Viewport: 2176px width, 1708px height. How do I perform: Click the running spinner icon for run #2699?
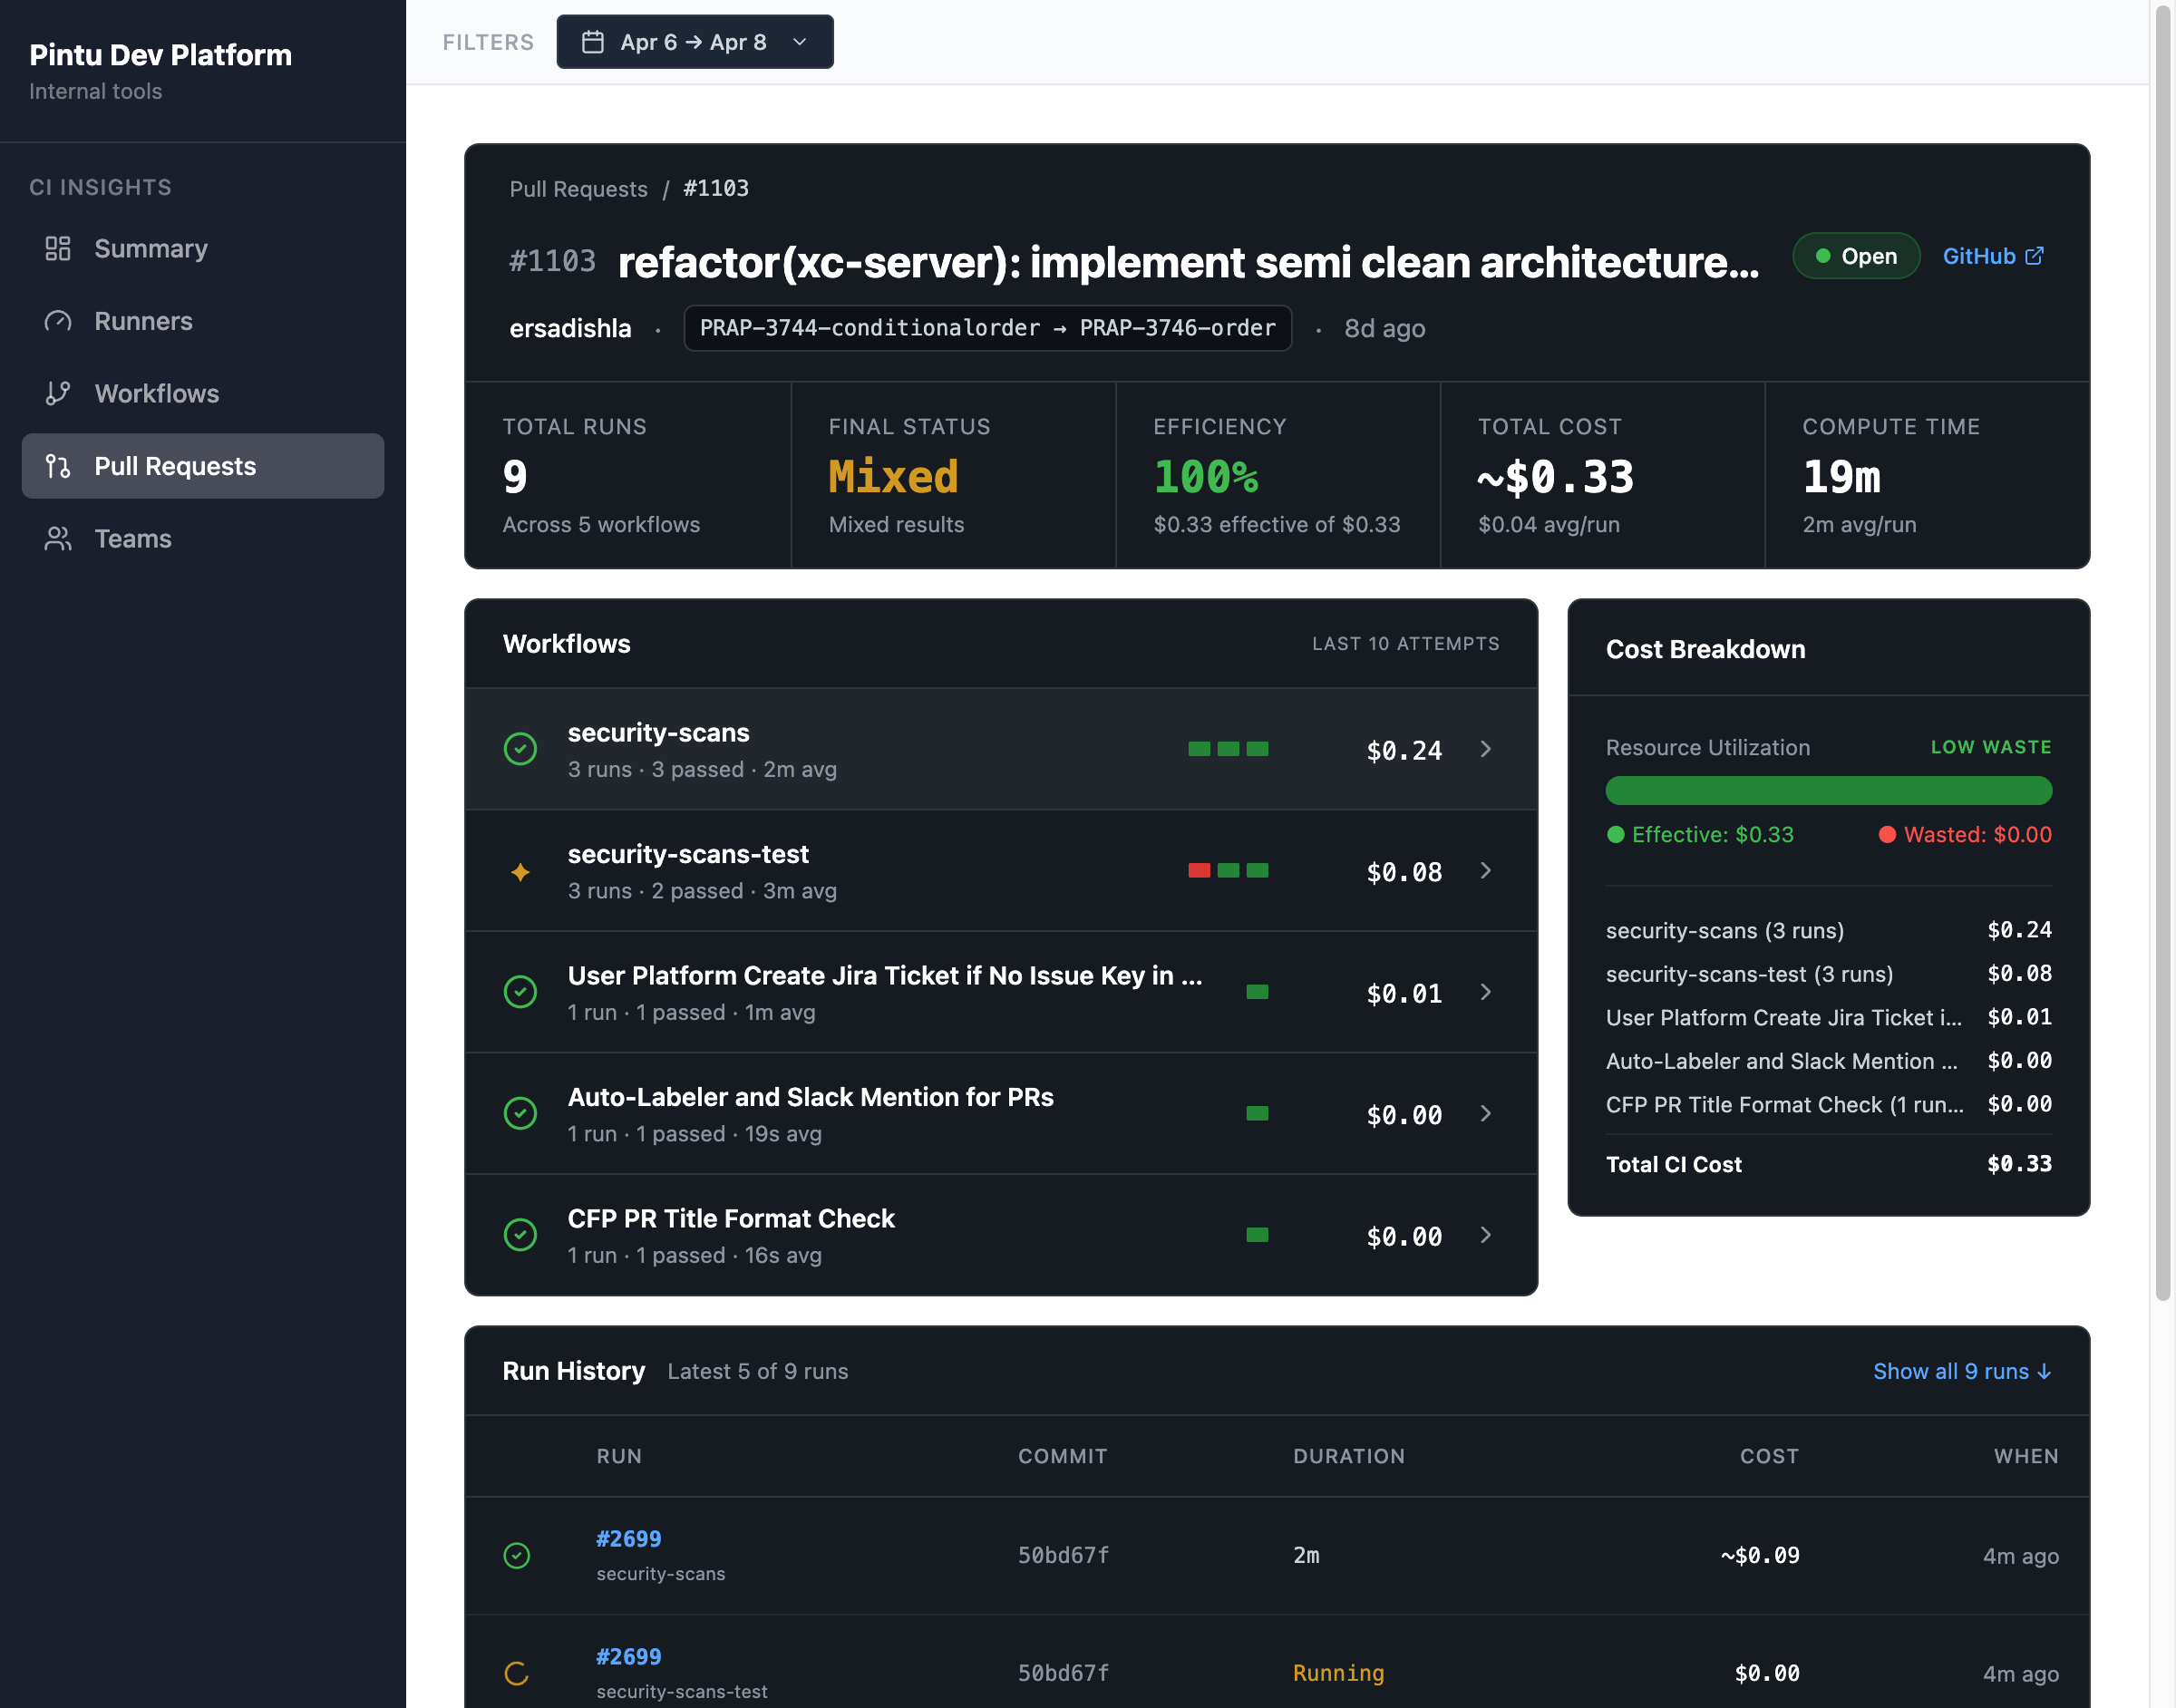517,1673
